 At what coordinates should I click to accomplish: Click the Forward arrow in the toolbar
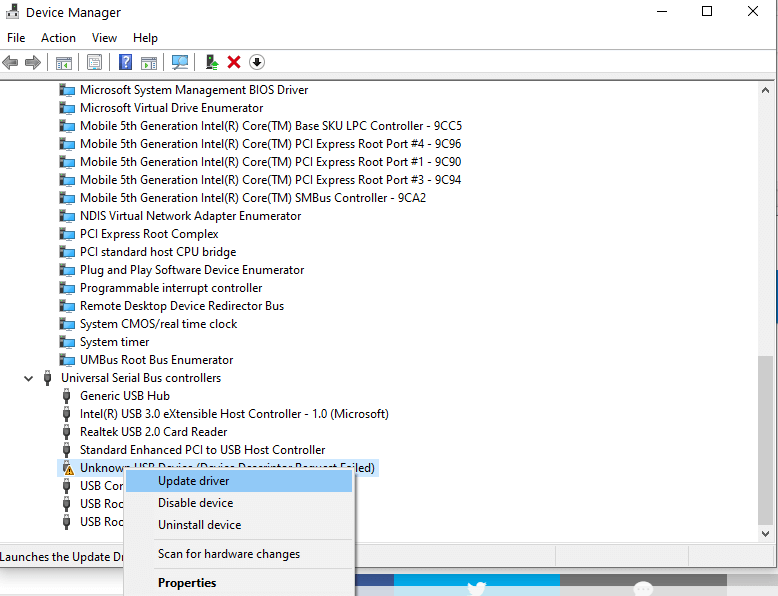tap(32, 63)
